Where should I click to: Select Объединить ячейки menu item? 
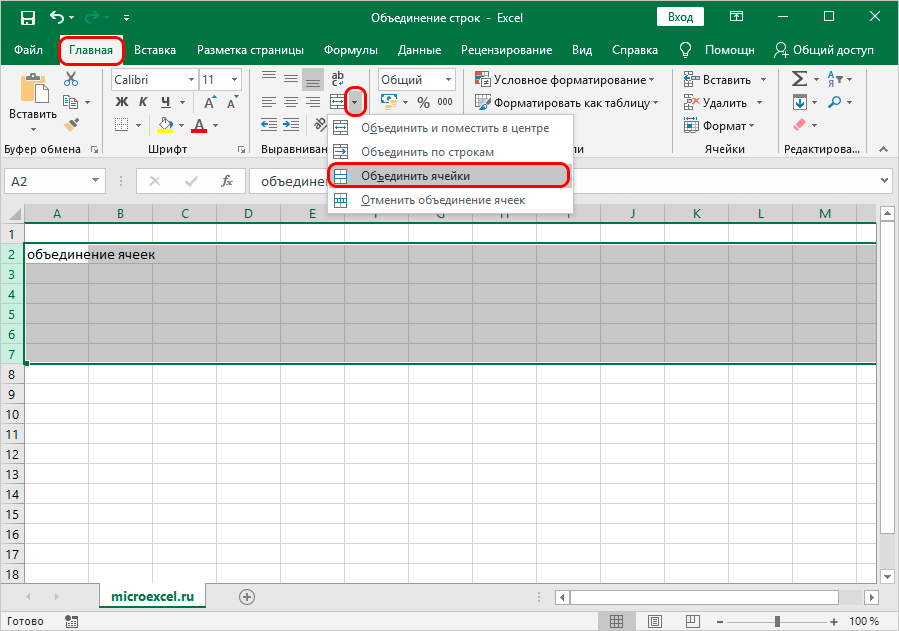450,176
